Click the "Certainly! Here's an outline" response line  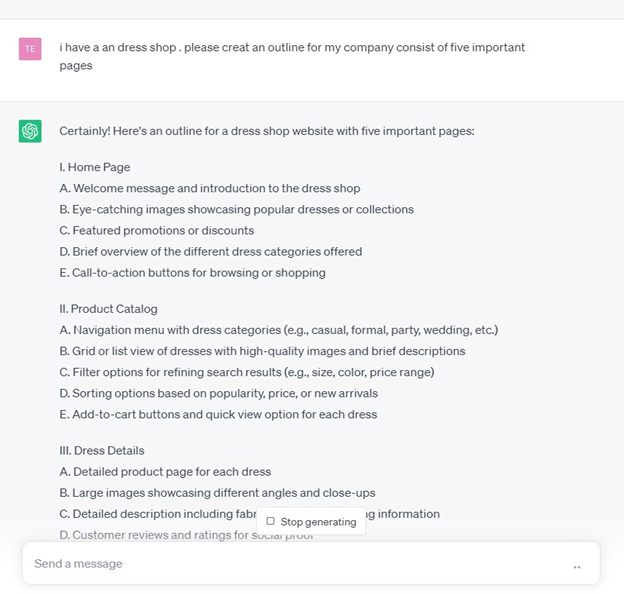pyautogui.click(x=266, y=131)
